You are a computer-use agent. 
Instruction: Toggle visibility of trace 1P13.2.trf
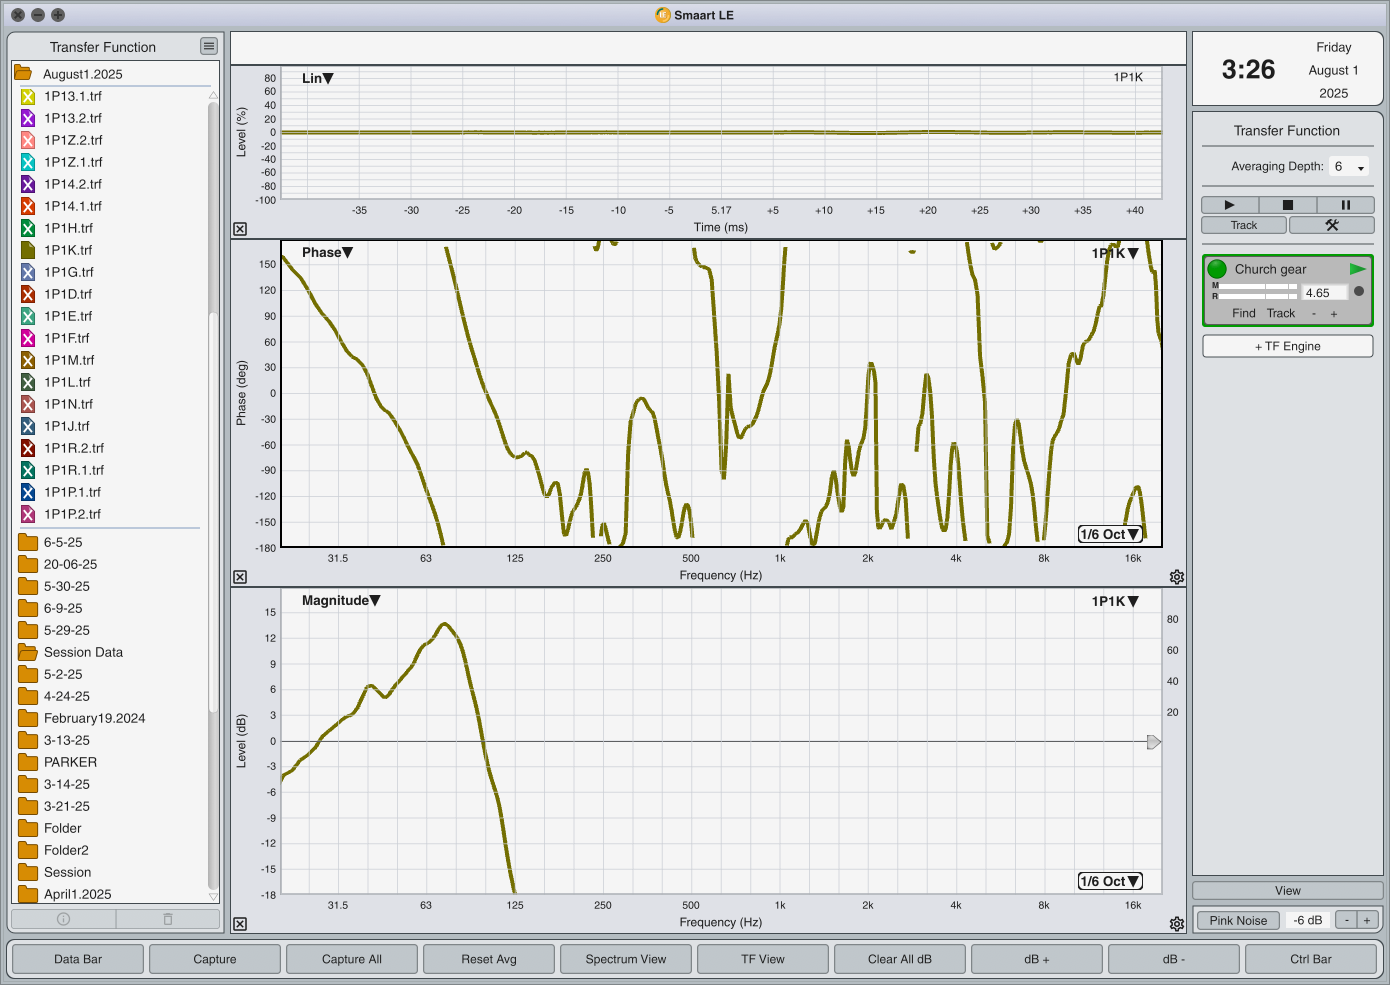28,119
